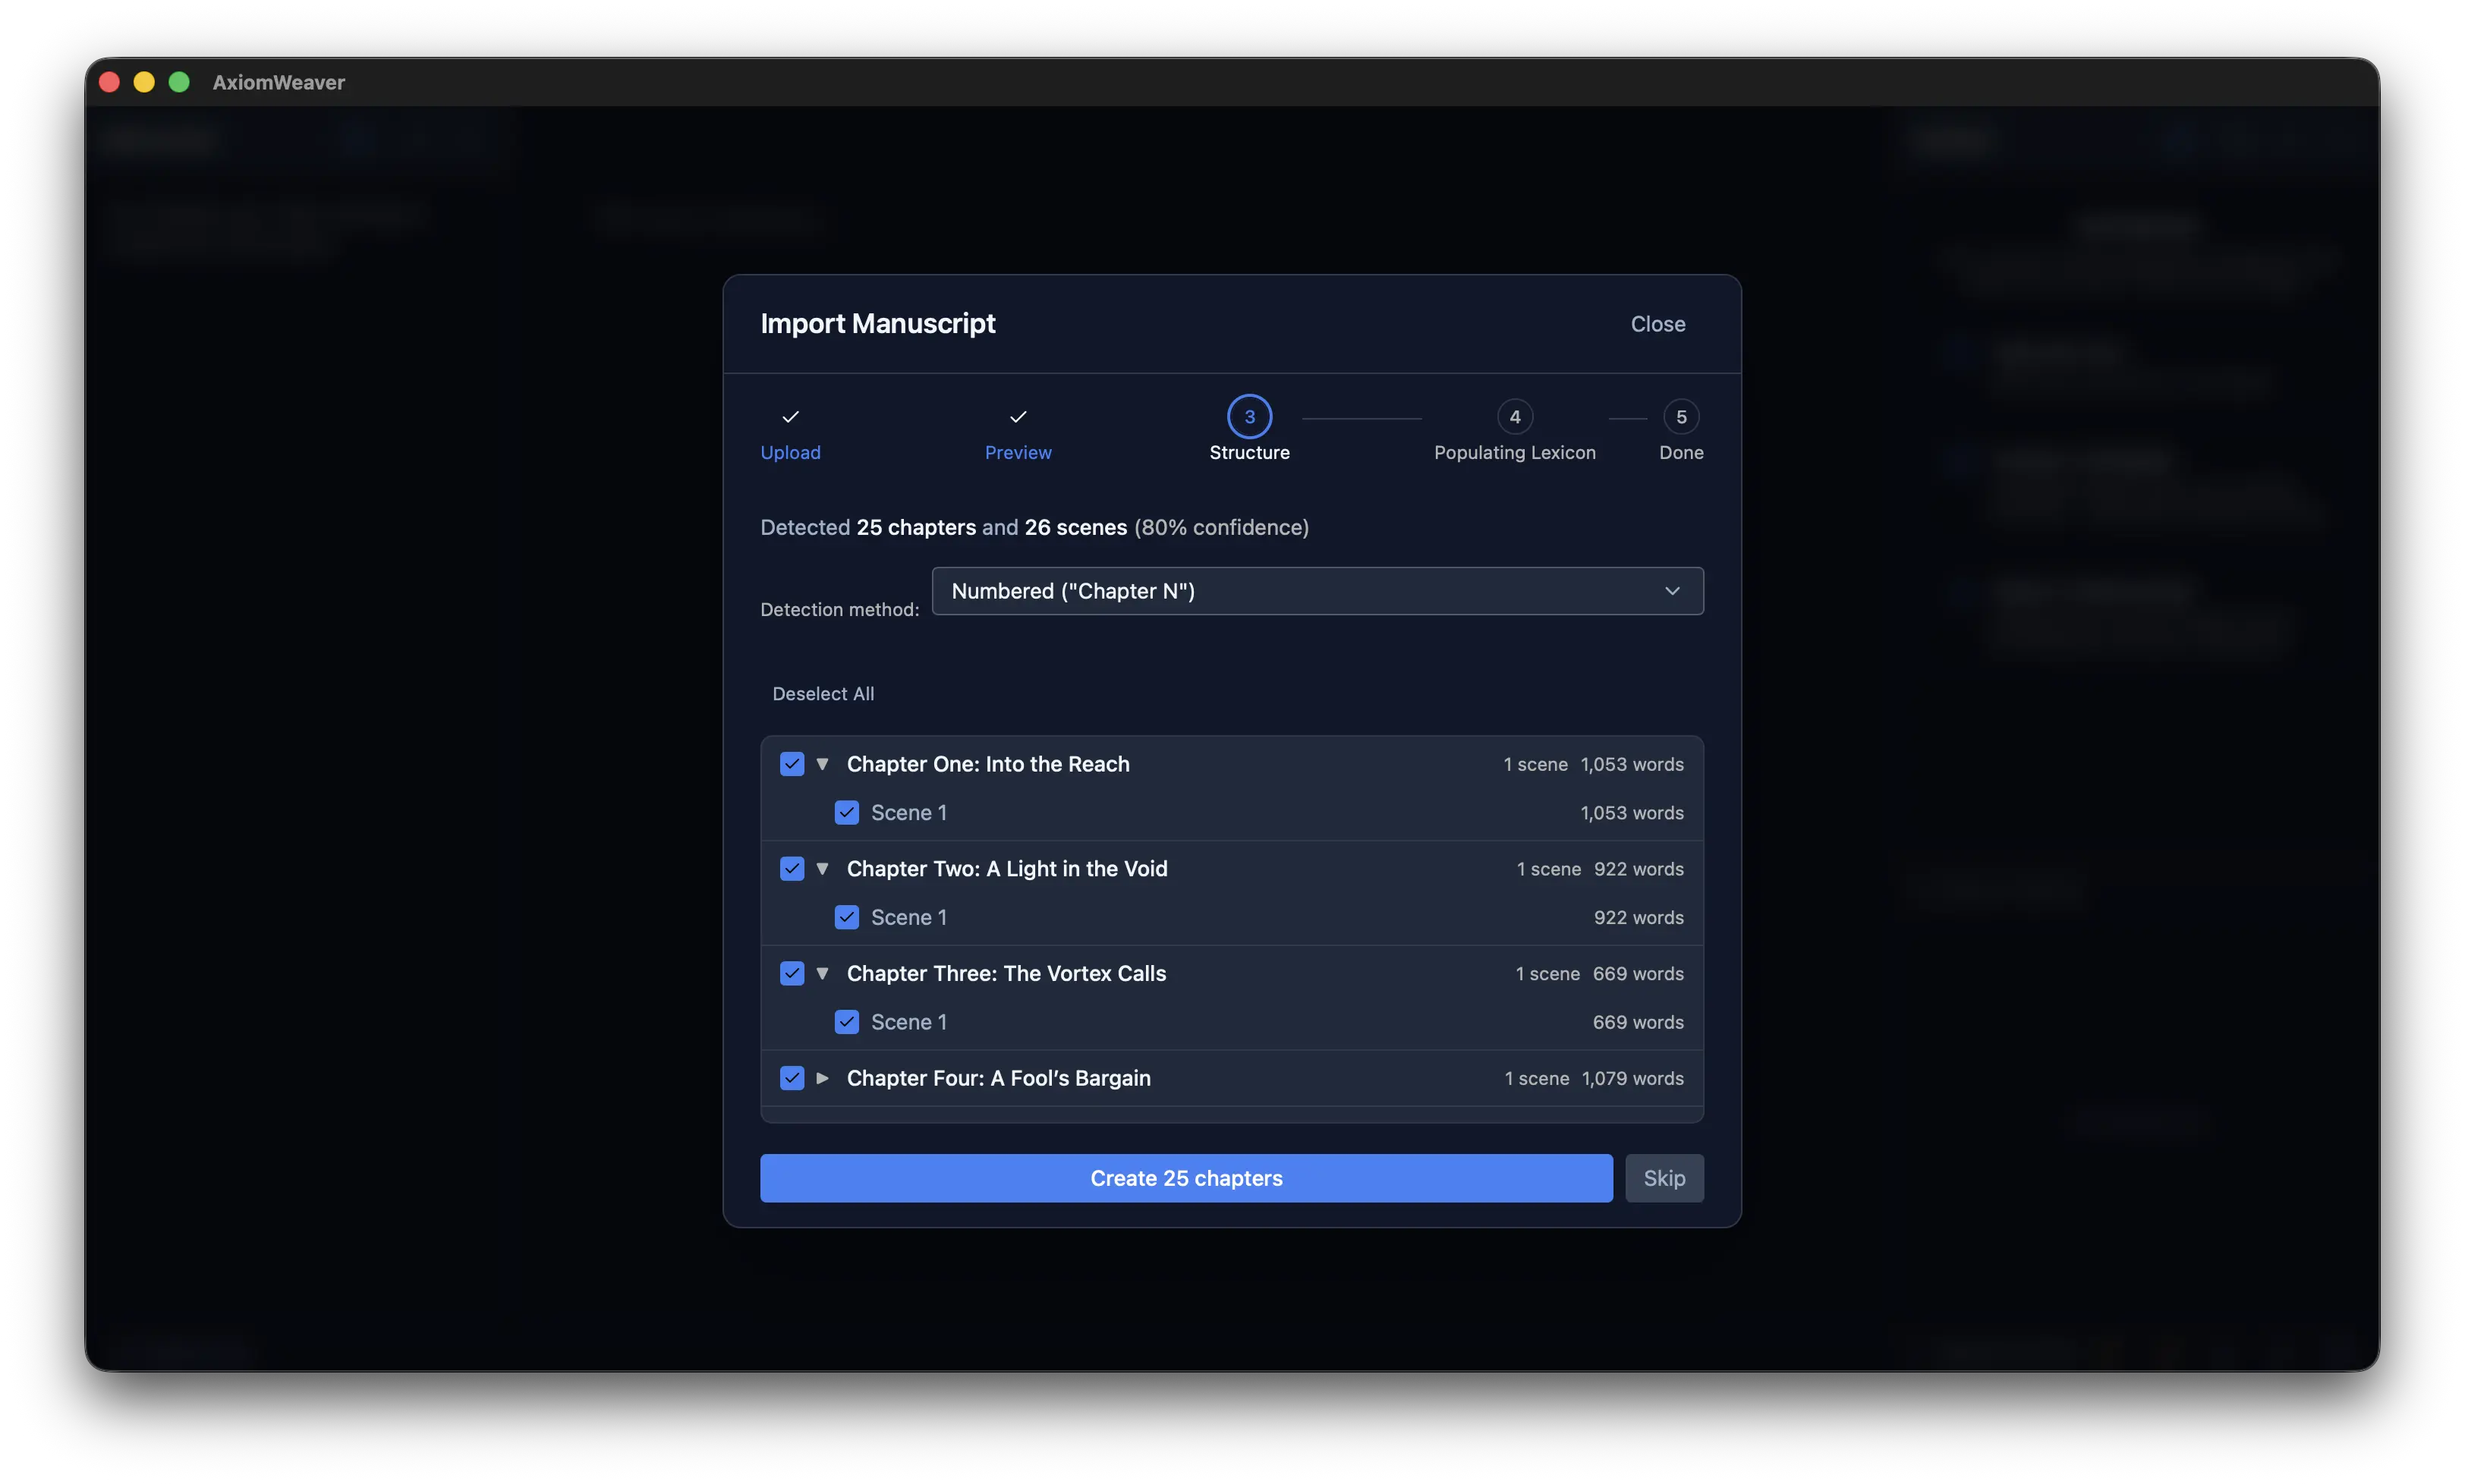The height and width of the screenshot is (1484, 2465).
Task: Collapse Chapter Three: The Vortex Calls
Action: point(822,973)
